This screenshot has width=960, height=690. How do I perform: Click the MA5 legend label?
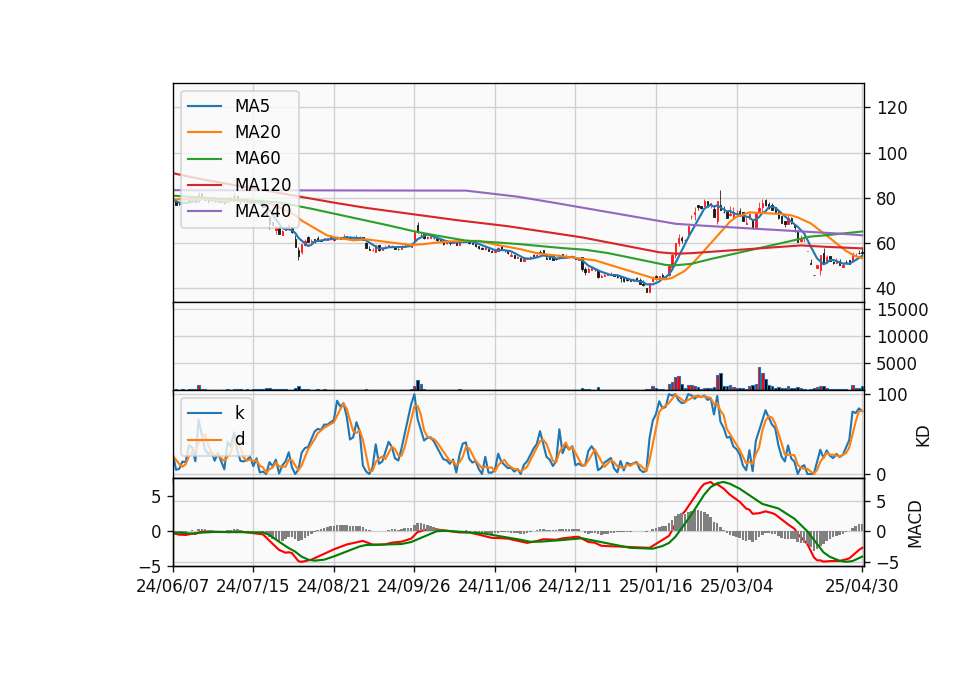pyautogui.click(x=252, y=106)
